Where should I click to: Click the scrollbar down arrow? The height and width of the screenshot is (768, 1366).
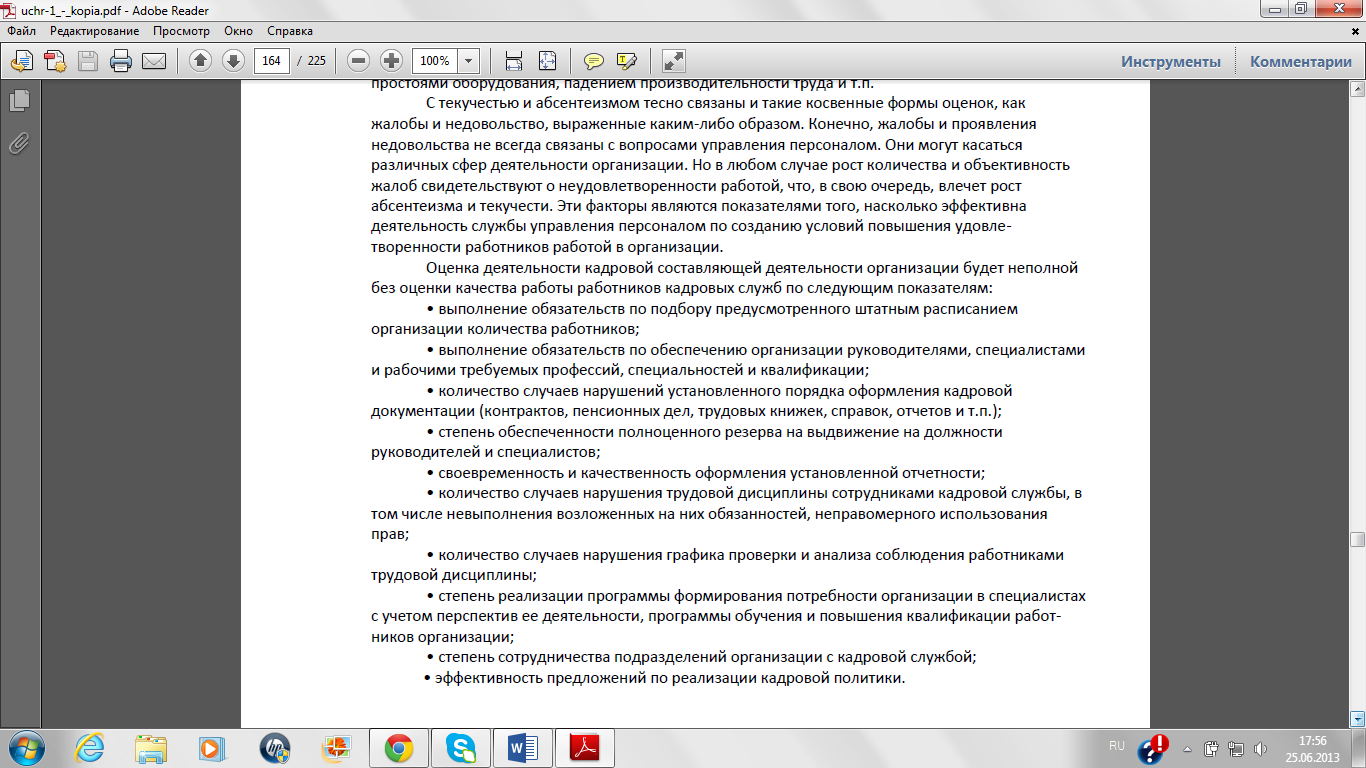1357,718
